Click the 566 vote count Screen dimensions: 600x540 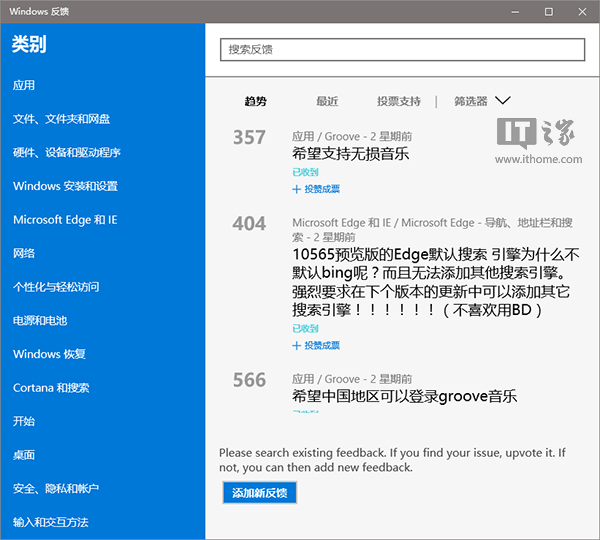coord(249,380)
